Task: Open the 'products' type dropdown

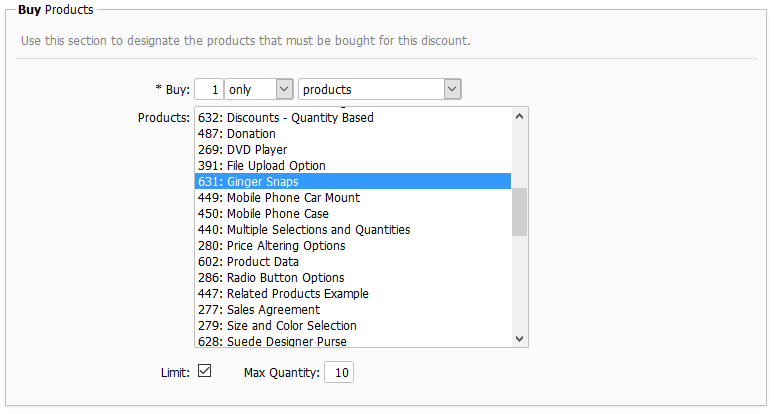Action: 379,89
